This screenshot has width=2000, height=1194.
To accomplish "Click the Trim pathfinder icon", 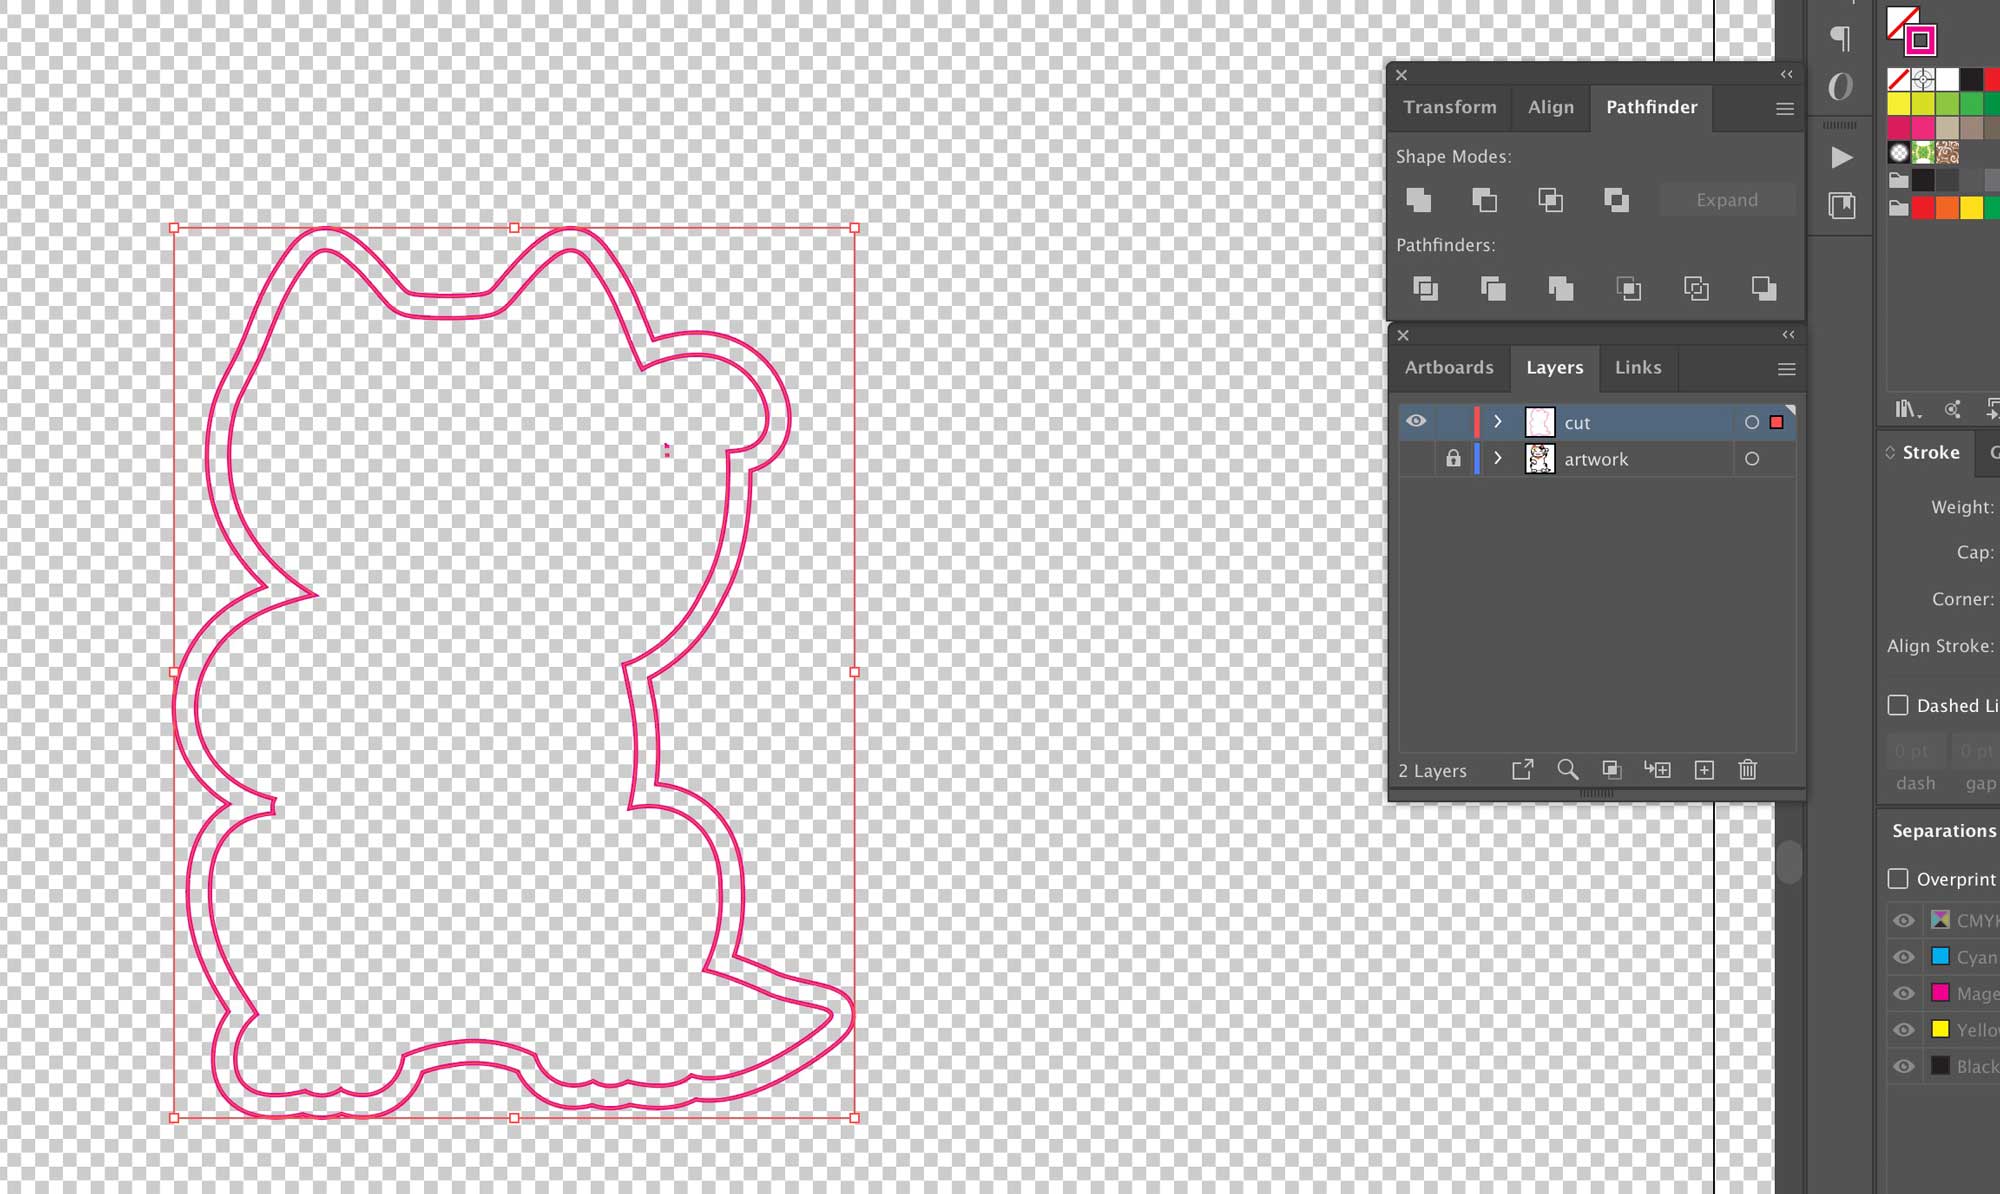I will (x=1493, y=289).
